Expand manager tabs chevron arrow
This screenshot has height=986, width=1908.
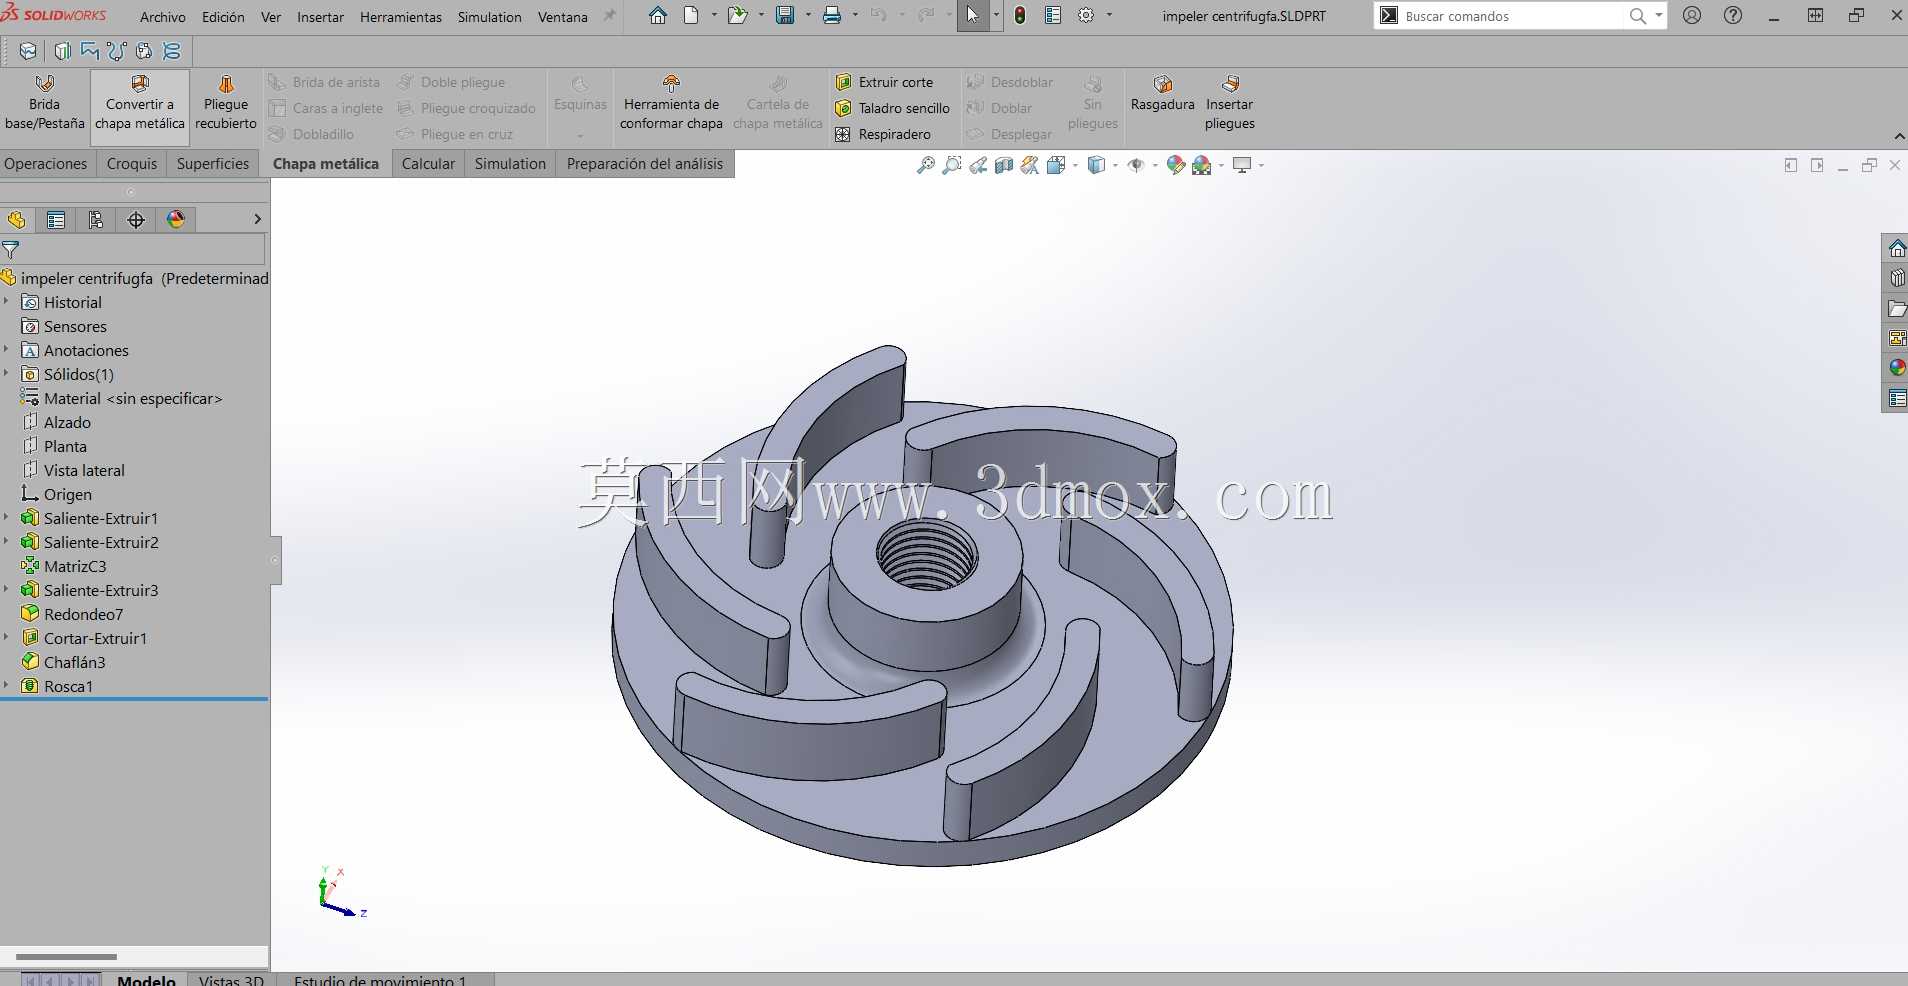pyautogui.click(x=257, y=220)
